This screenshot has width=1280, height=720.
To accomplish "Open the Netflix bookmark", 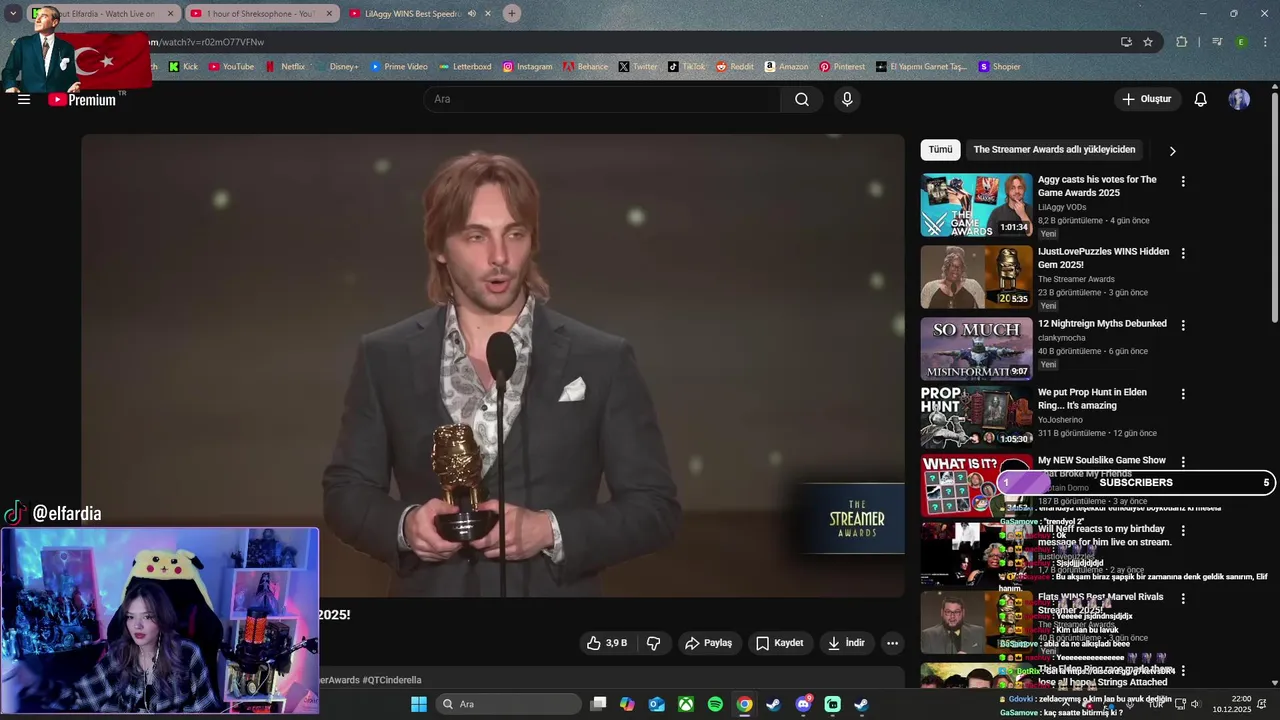I will [285, 67].
